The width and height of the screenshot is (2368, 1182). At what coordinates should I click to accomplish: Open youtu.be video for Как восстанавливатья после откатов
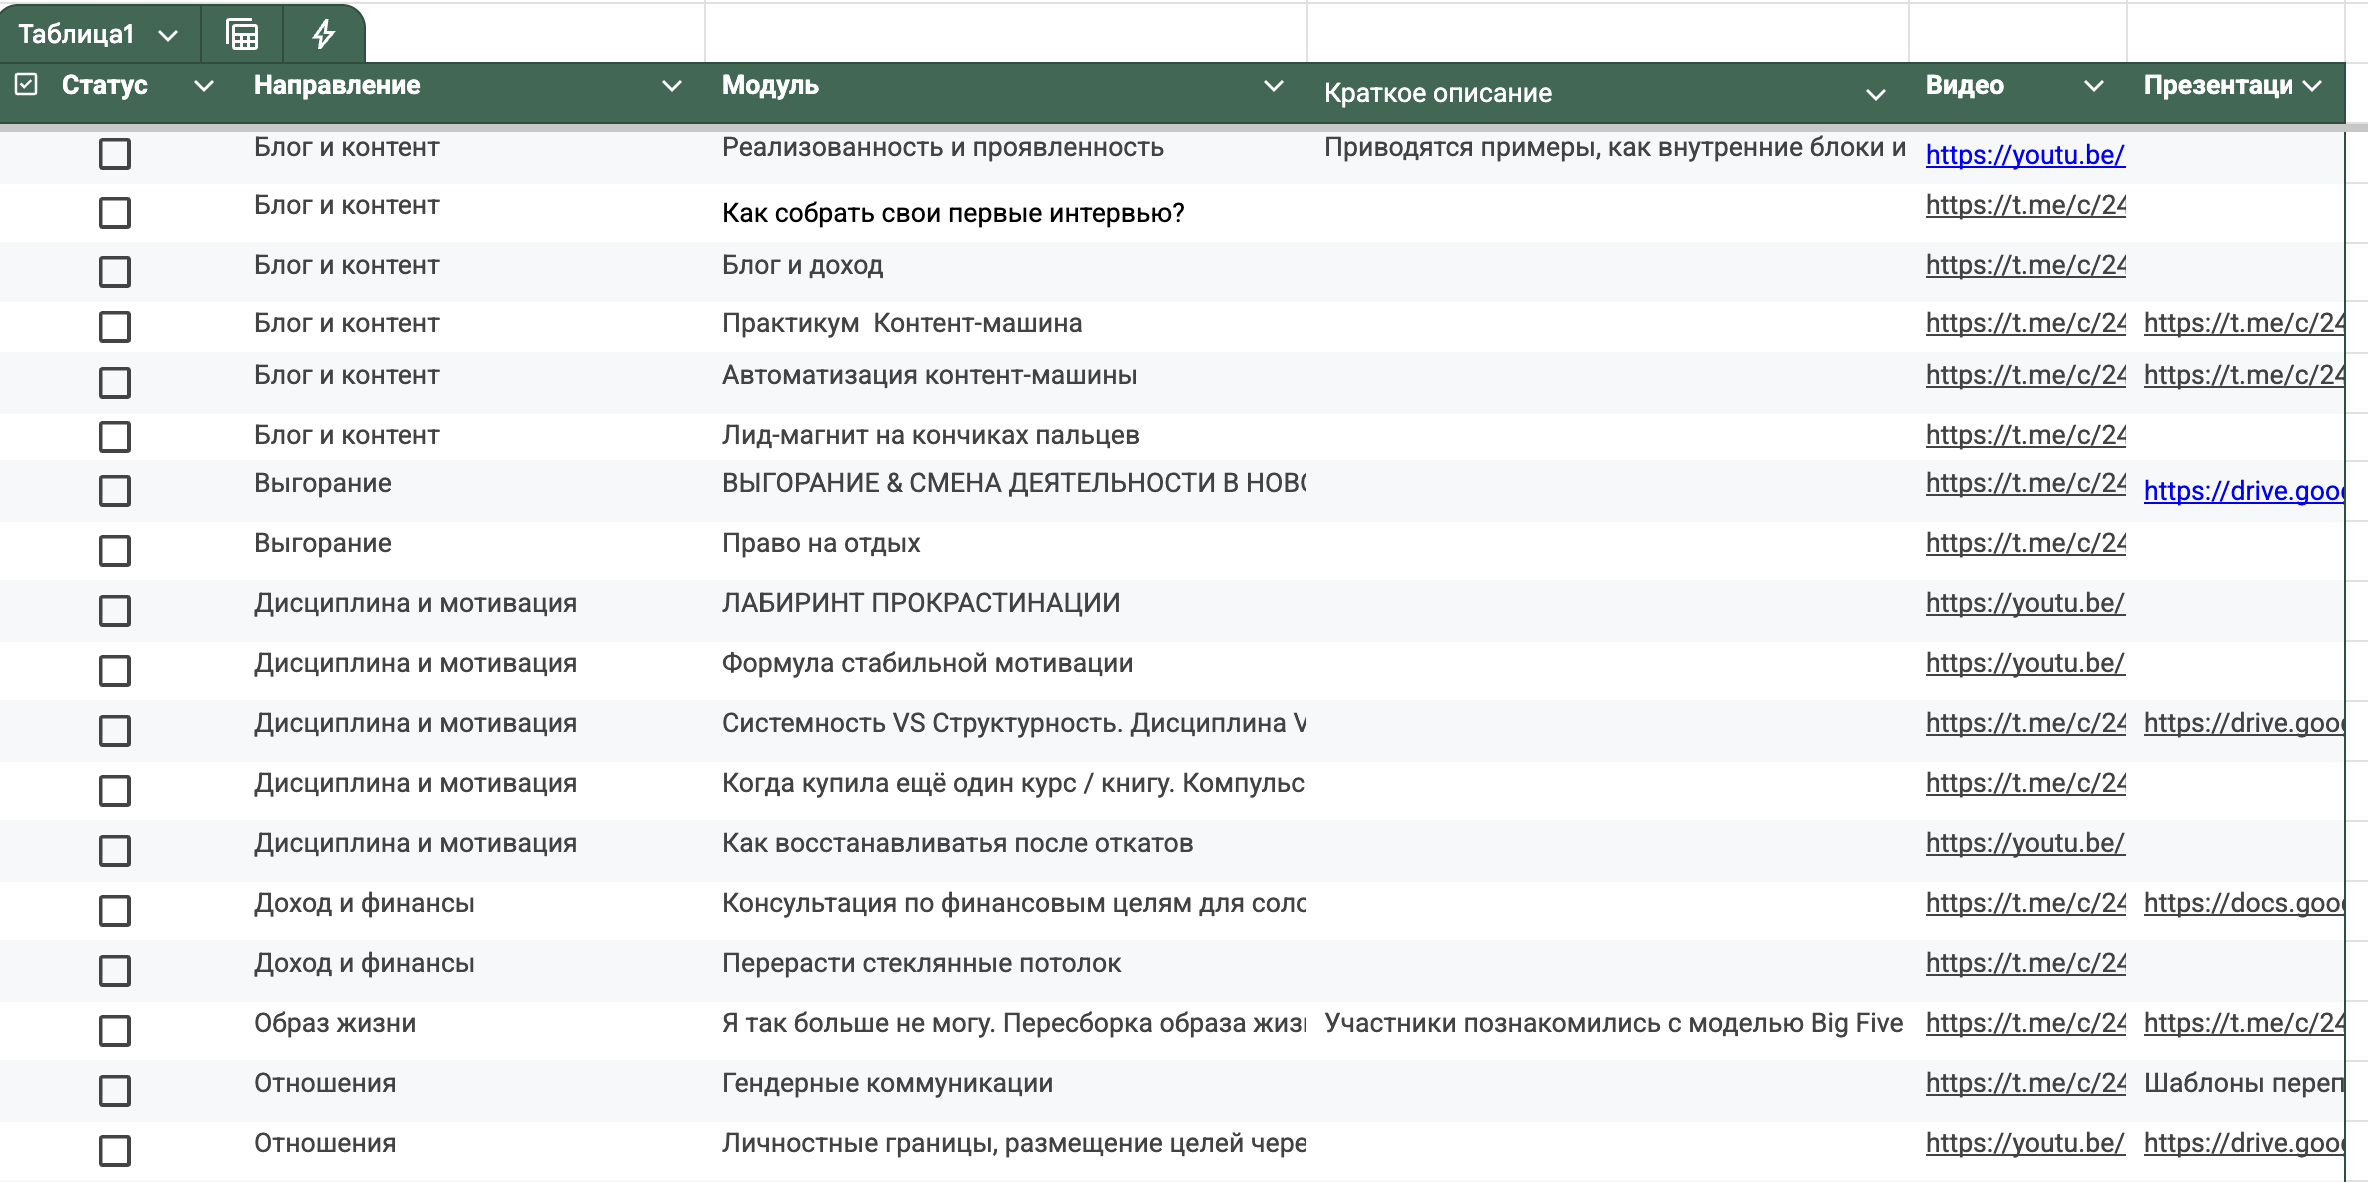[x=2025, y=843]
